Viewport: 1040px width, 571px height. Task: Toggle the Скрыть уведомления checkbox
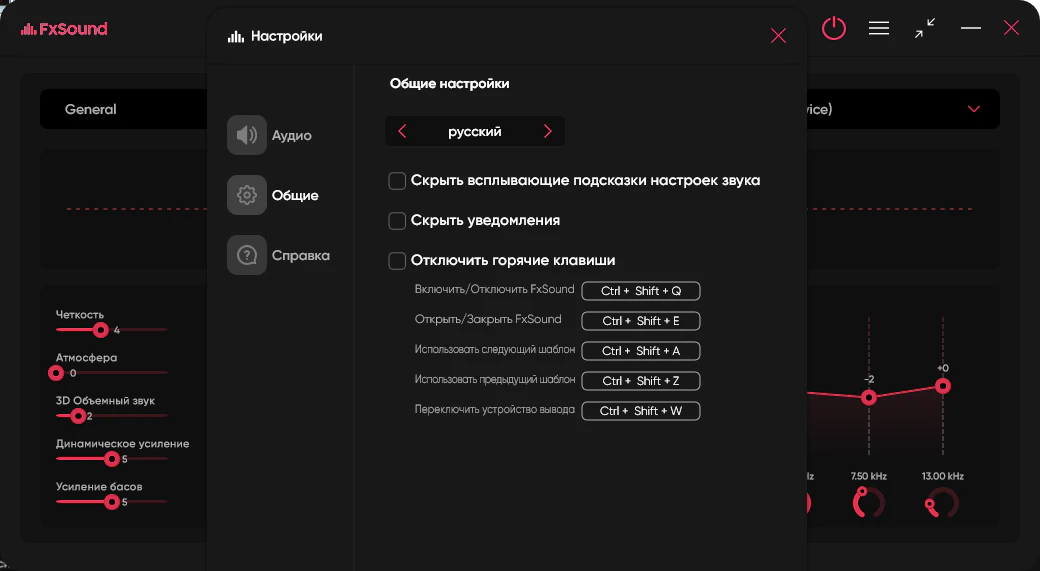tap(397, 221)
